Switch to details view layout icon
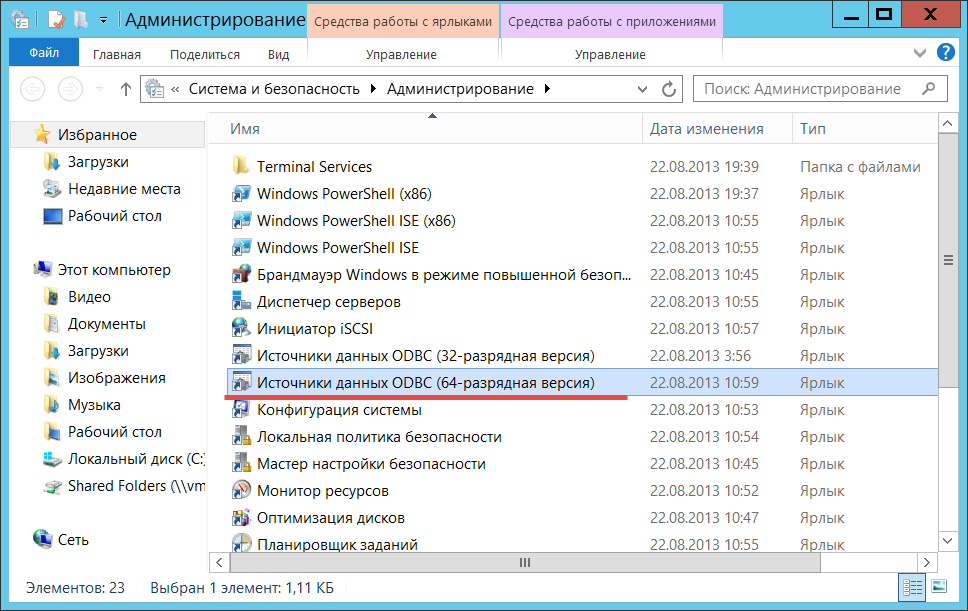 [x=912, y=587]
